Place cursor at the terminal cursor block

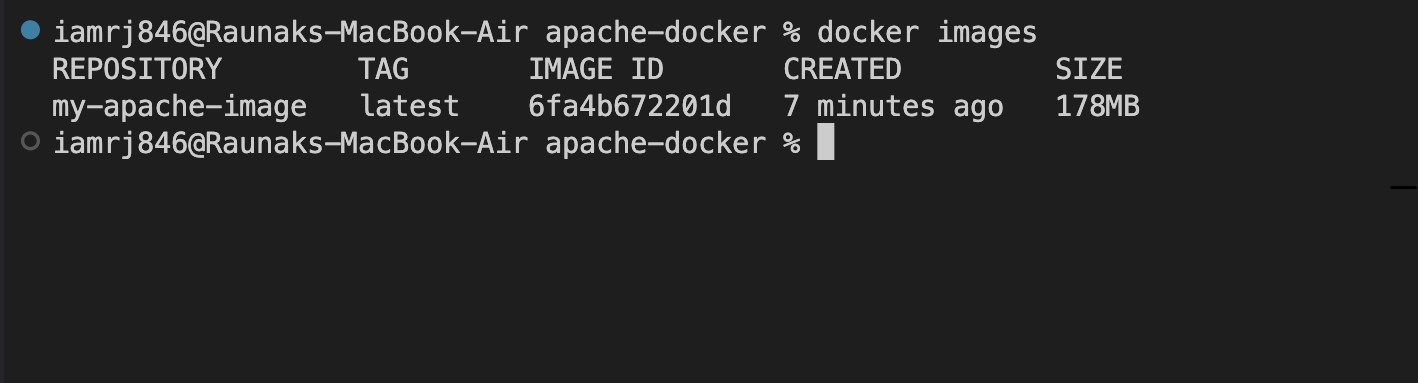pyautogui.click(x=825, y=143)
